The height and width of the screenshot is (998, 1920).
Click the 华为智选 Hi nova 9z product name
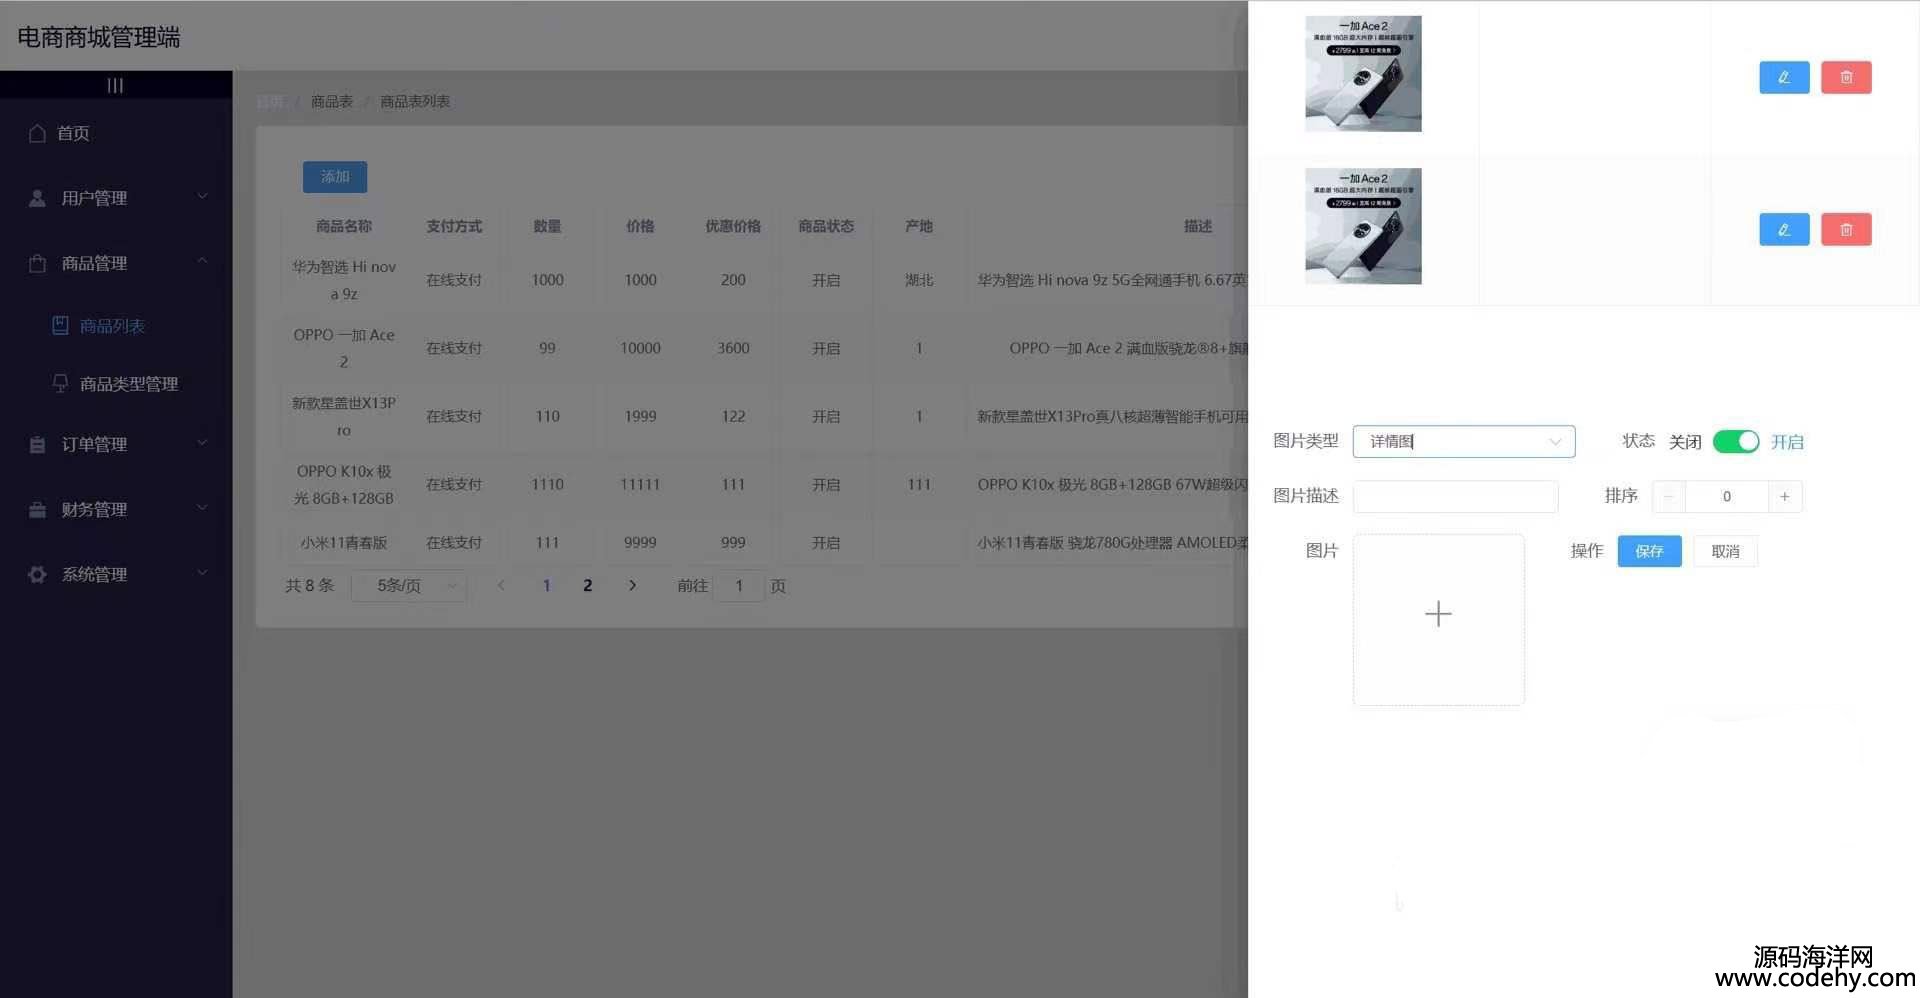[344, 280]
